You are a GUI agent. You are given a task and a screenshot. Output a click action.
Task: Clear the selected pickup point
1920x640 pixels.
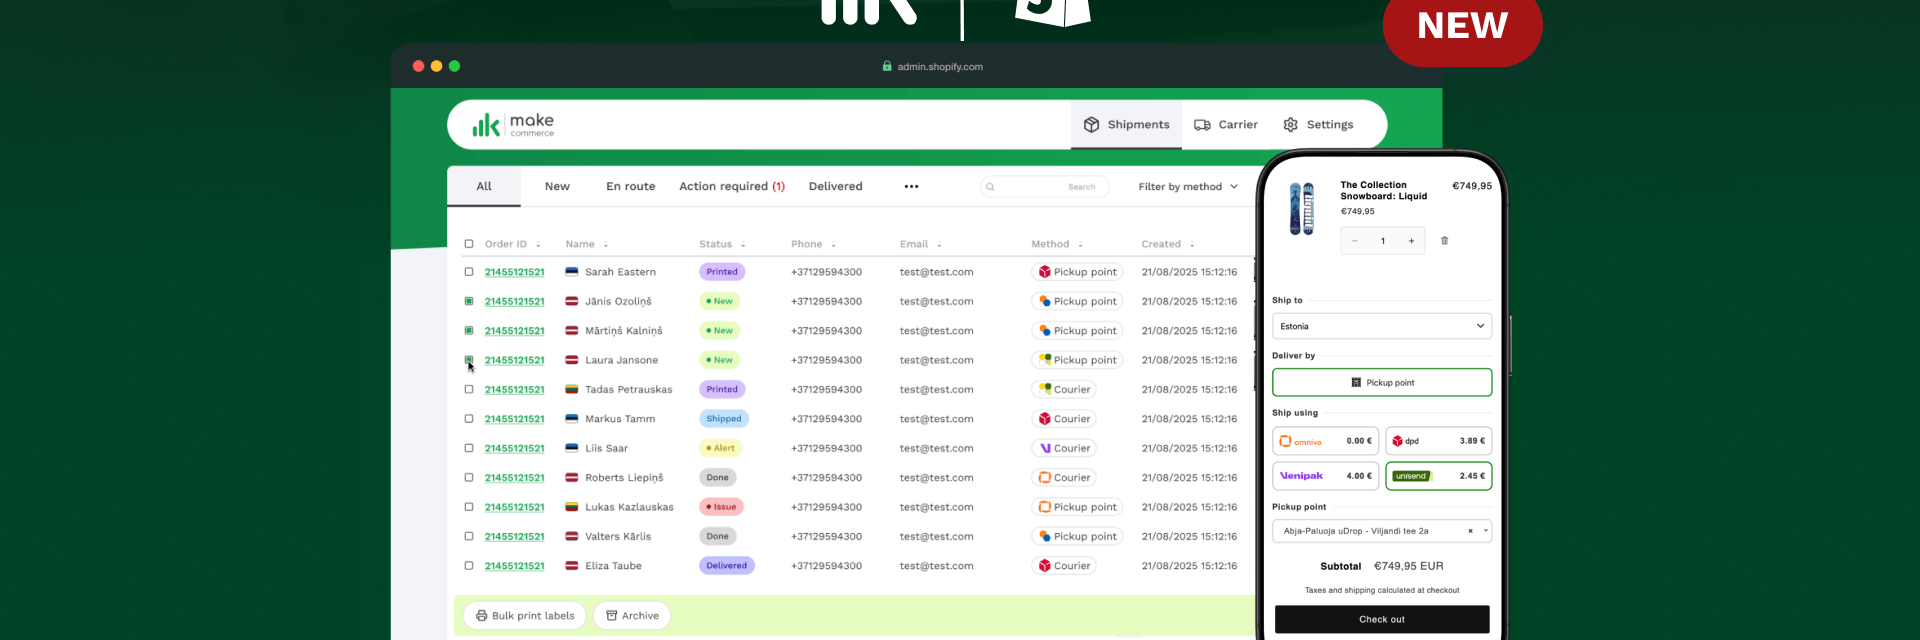[x=1470, y=531]
